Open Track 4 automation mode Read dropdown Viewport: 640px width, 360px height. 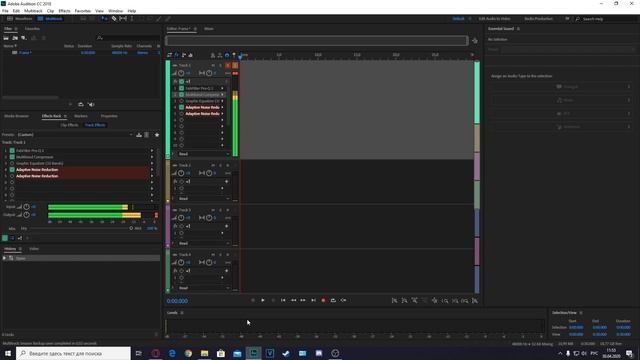pos(203,288)
